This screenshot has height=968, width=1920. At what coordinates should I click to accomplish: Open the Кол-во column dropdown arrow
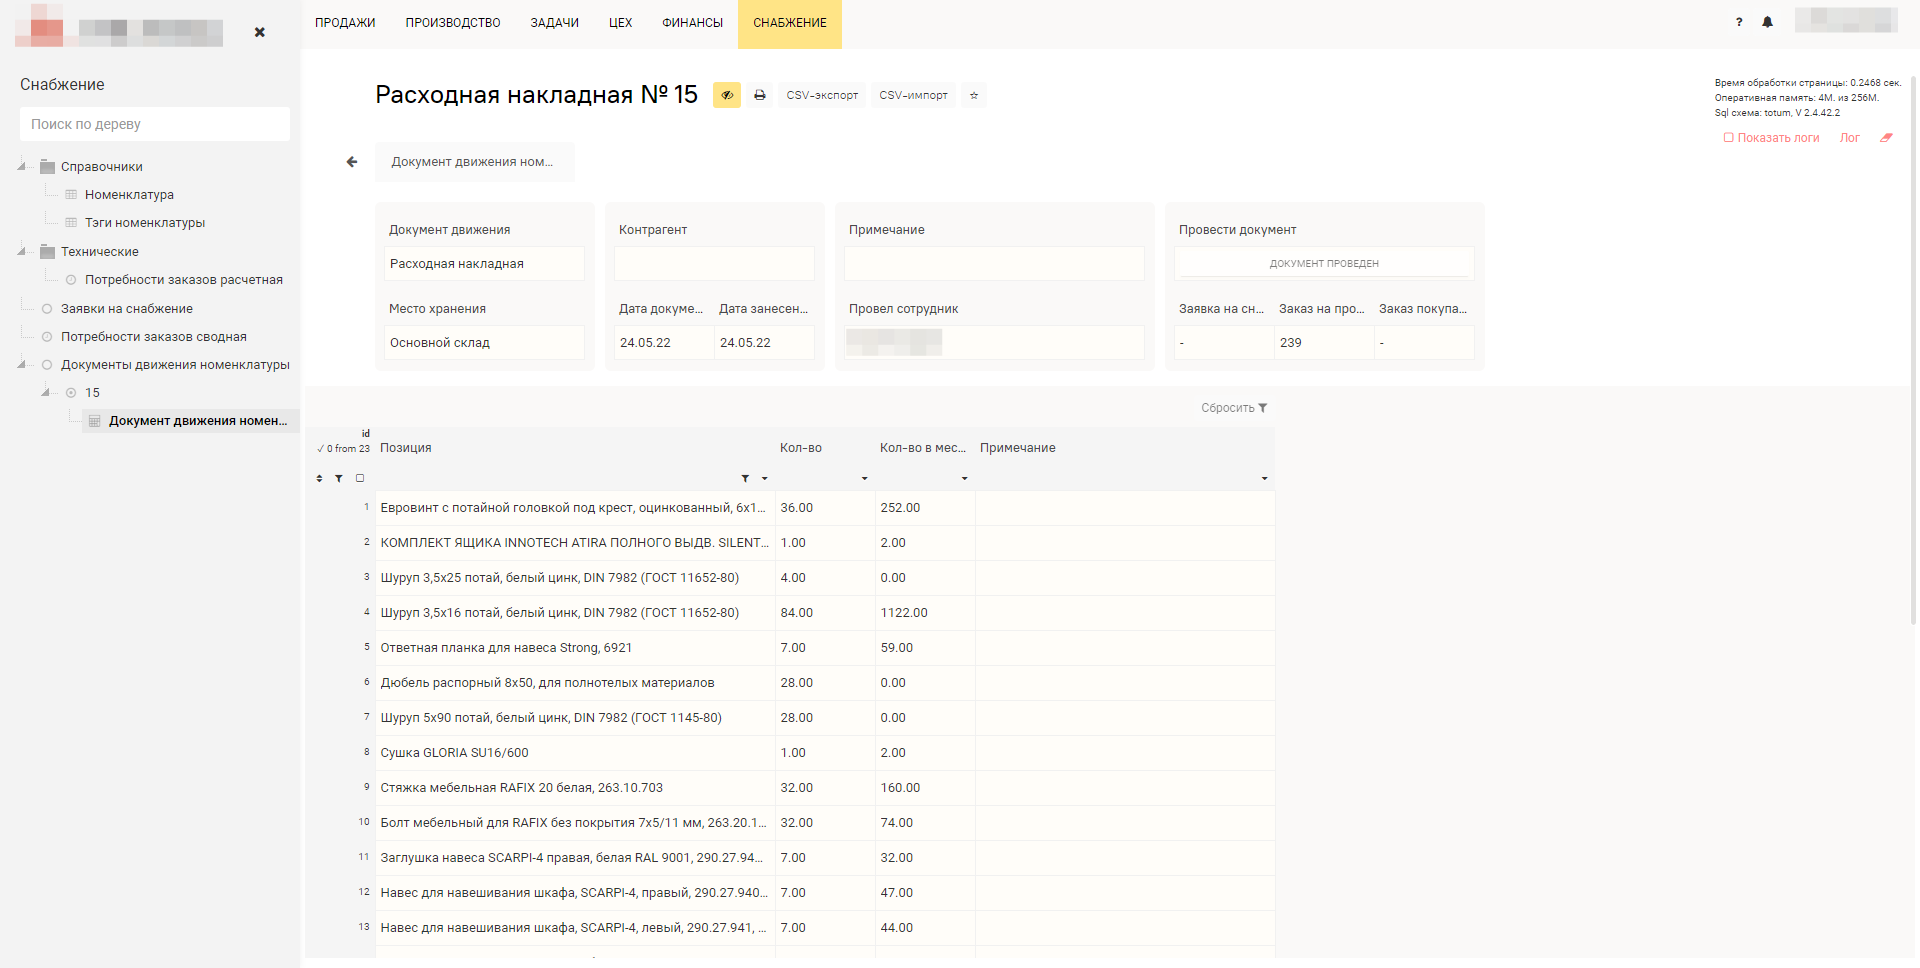[x=865, y=479]
